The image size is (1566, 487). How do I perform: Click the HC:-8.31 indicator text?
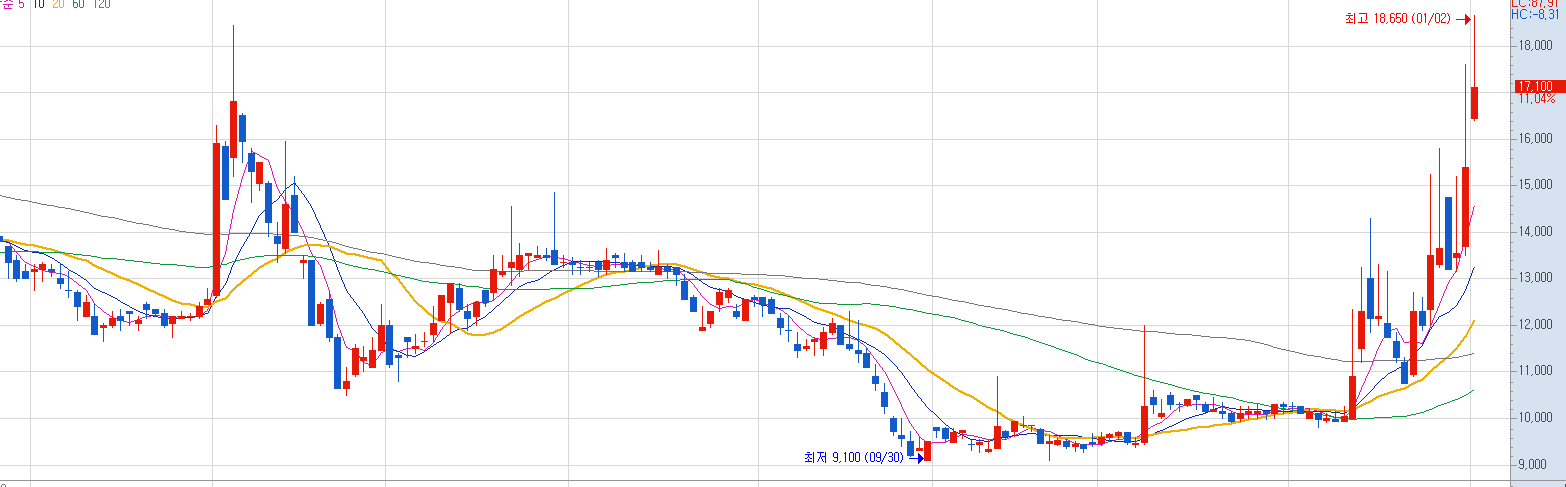point(1535,15)
